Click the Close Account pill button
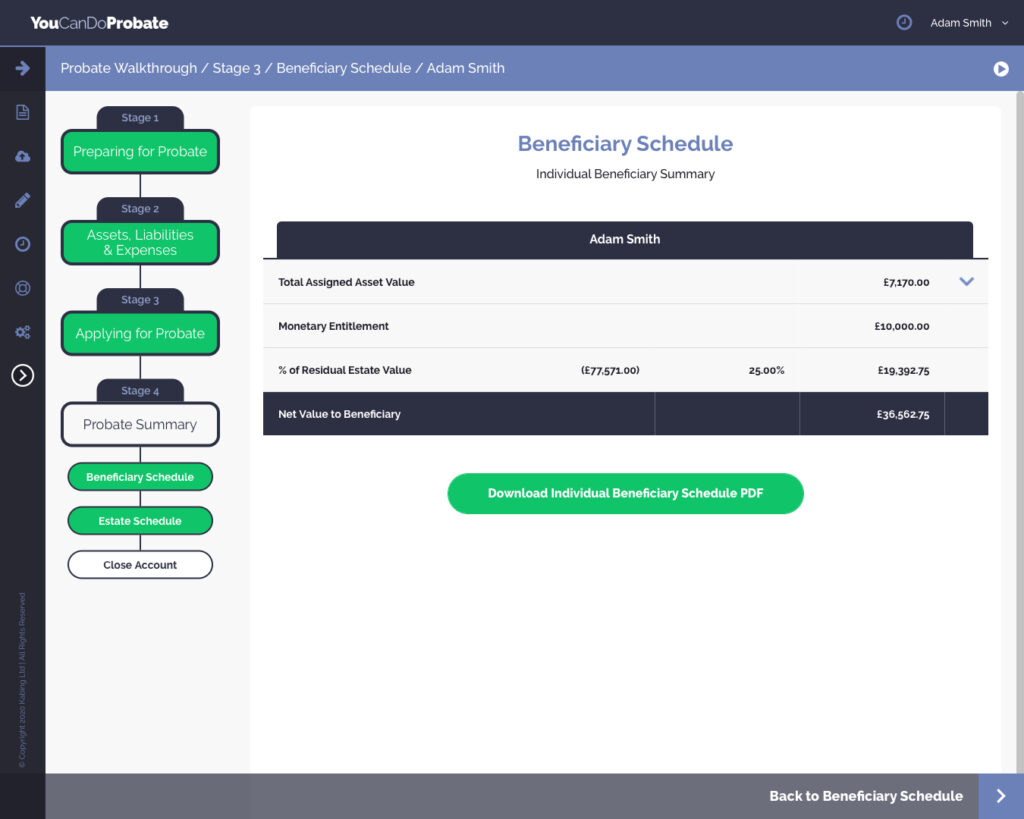The image size is (1024, 819). (x=140, y=565)
